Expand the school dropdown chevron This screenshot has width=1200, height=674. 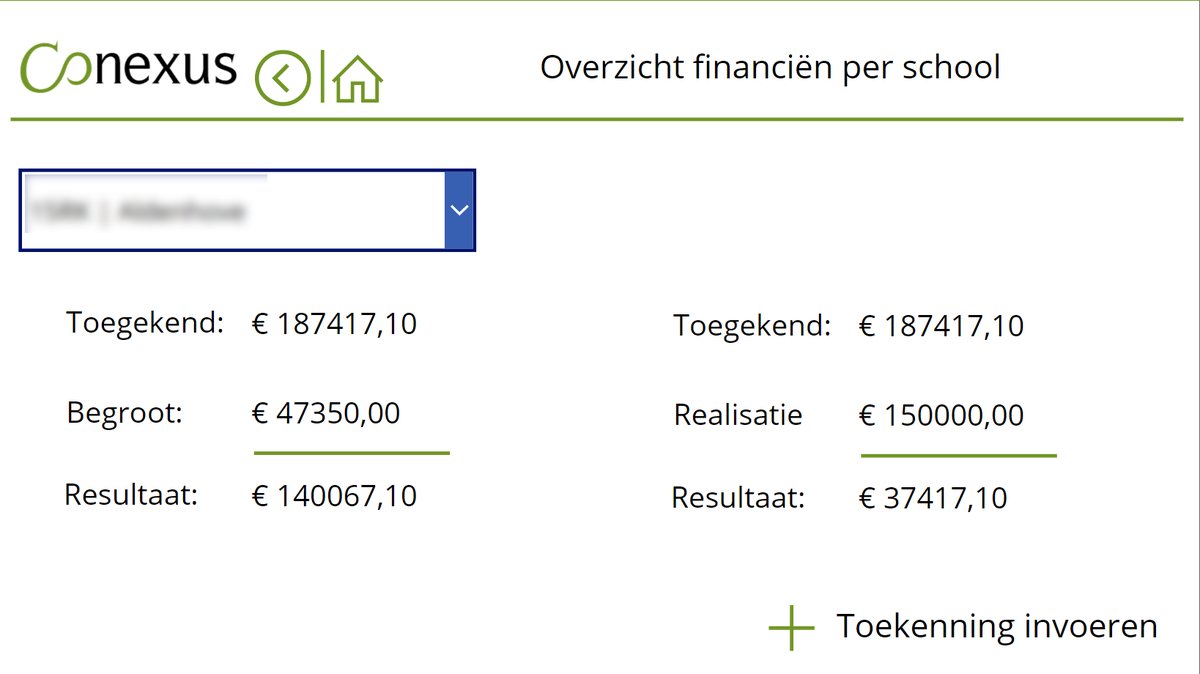pyautogui.click(x=459, y=210)
